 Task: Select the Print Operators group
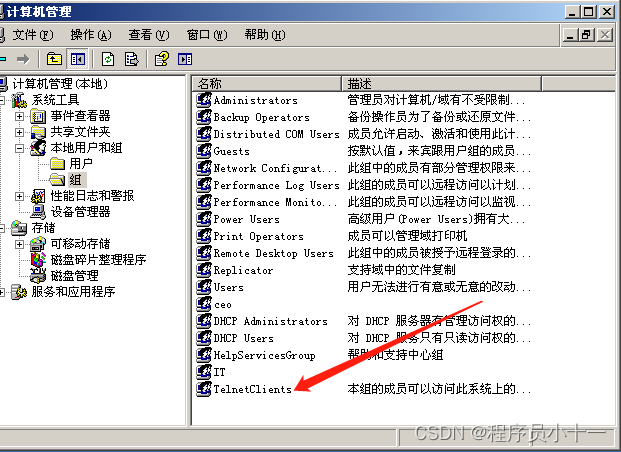(259, 236)
